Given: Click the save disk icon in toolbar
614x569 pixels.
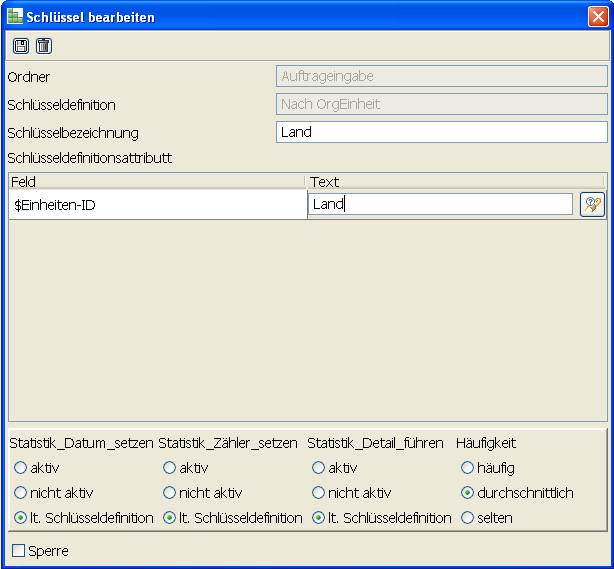Looking at the screenshot, I should pyautogui.click(x=21, y=46).
